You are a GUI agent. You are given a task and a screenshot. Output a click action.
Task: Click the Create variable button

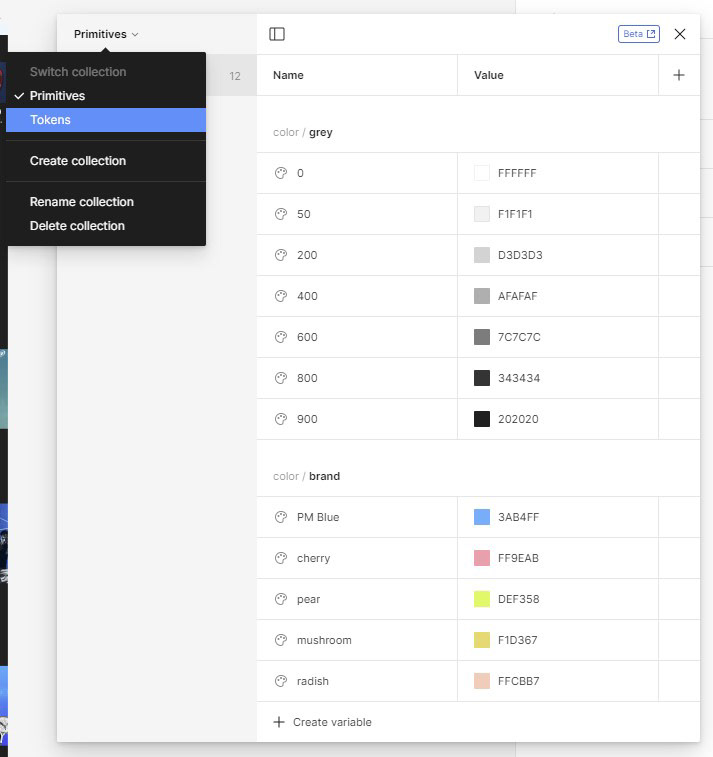[322, 722]
